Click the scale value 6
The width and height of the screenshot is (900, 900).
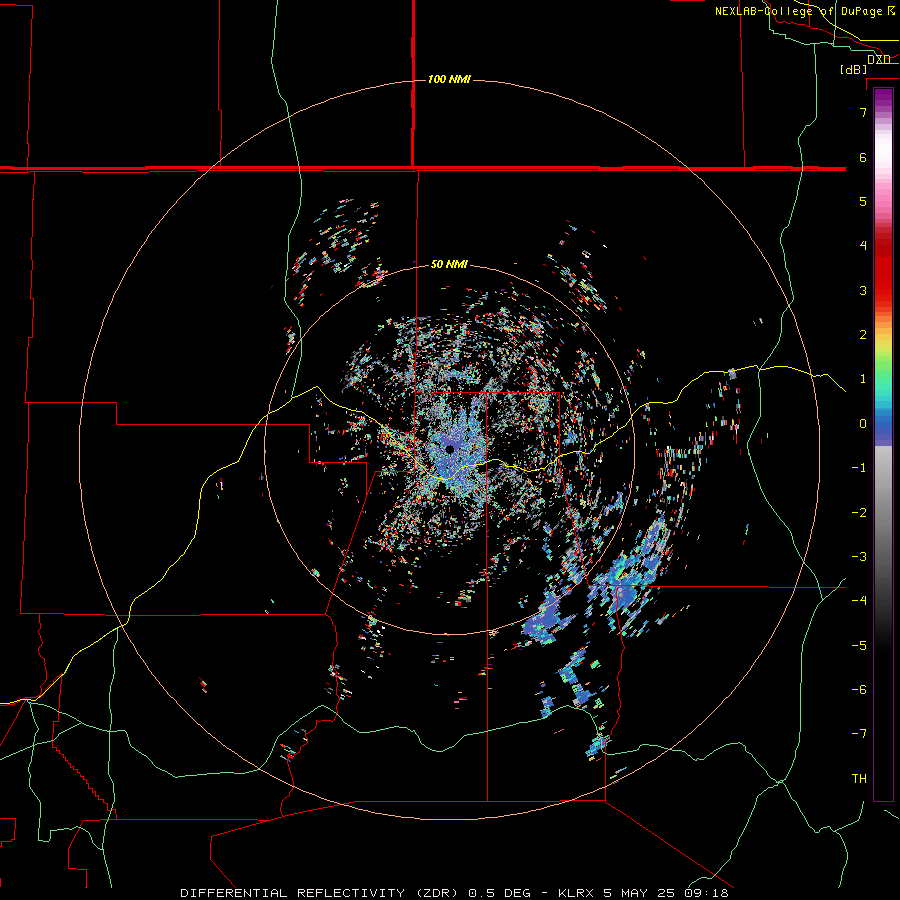[x=863, y=157]
